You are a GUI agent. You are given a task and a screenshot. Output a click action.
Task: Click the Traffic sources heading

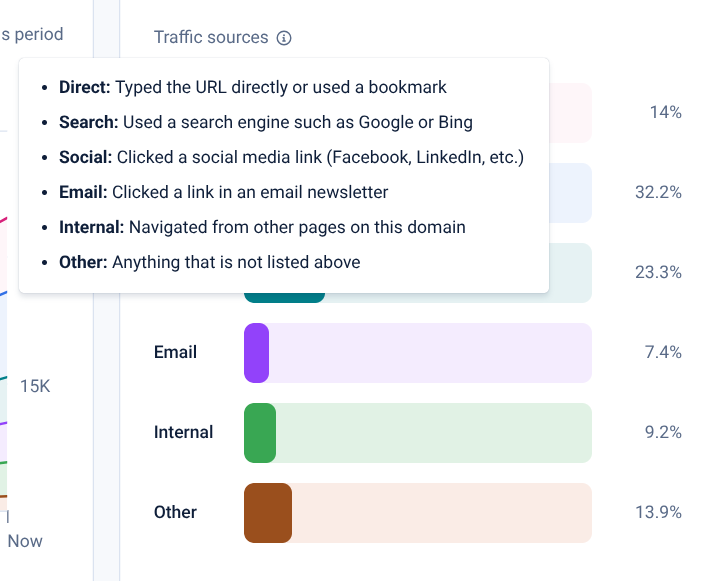point(211,38)
